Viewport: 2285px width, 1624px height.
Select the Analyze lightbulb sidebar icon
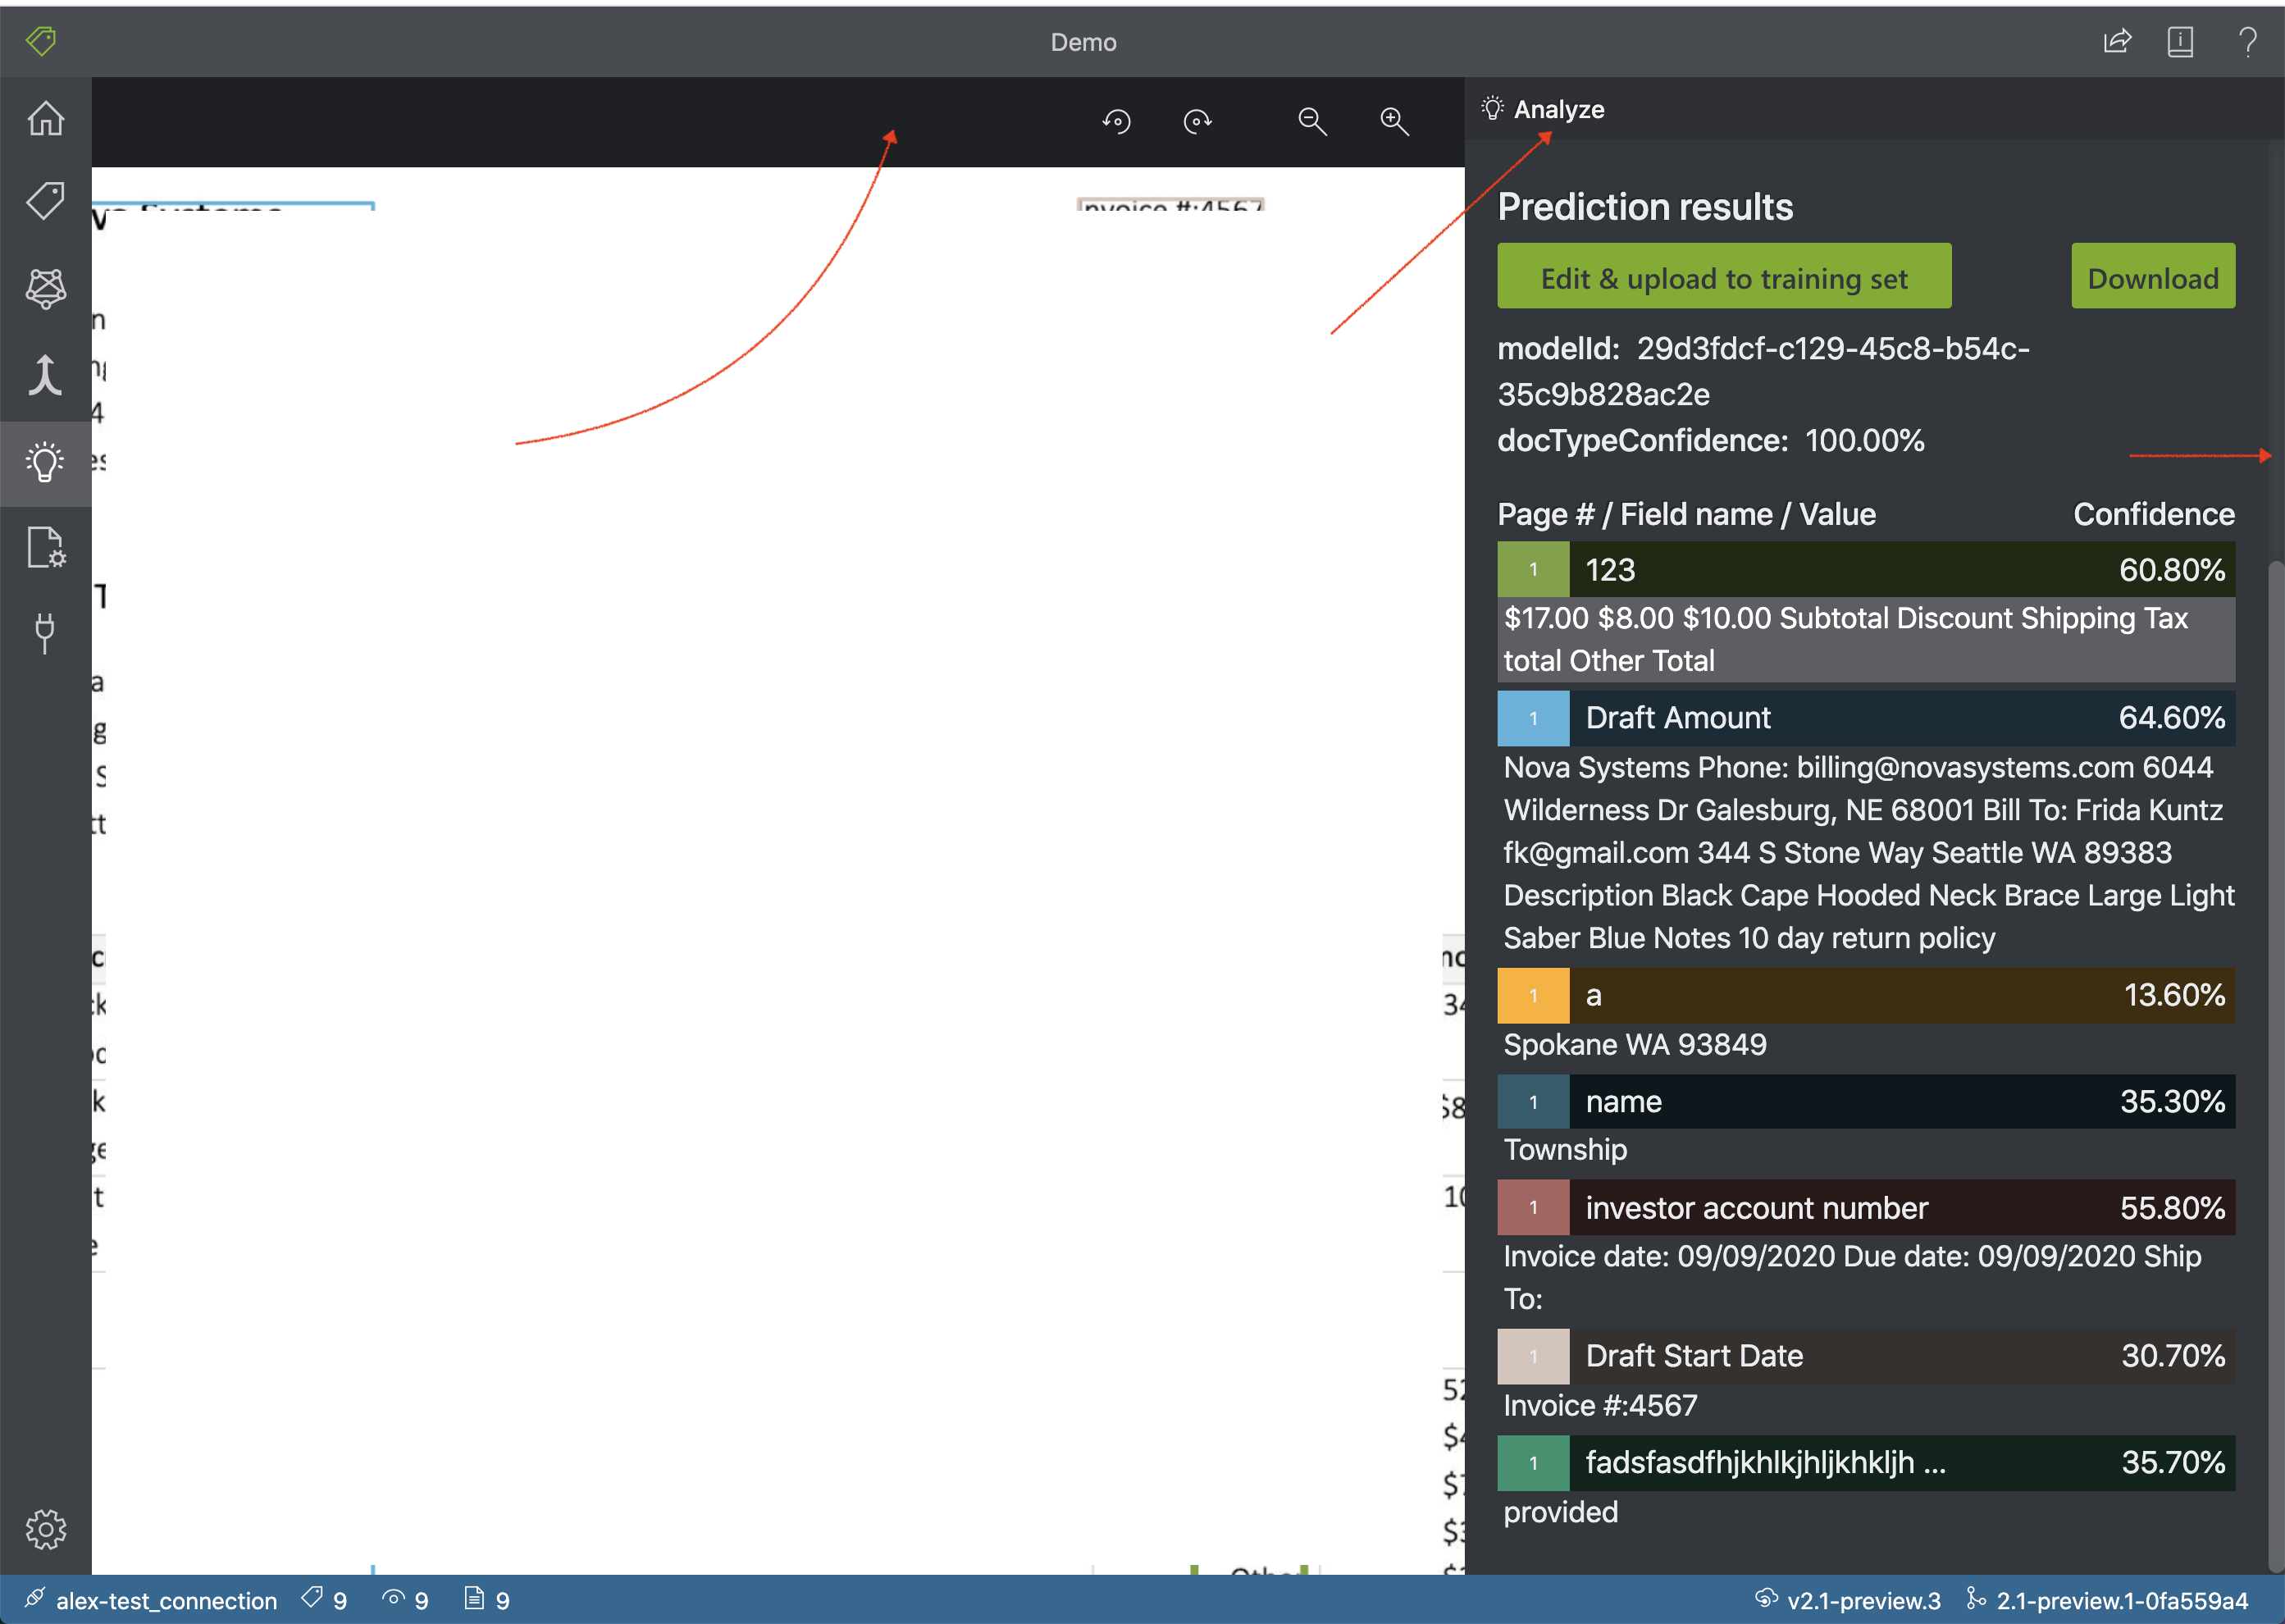tap(45, 463)
